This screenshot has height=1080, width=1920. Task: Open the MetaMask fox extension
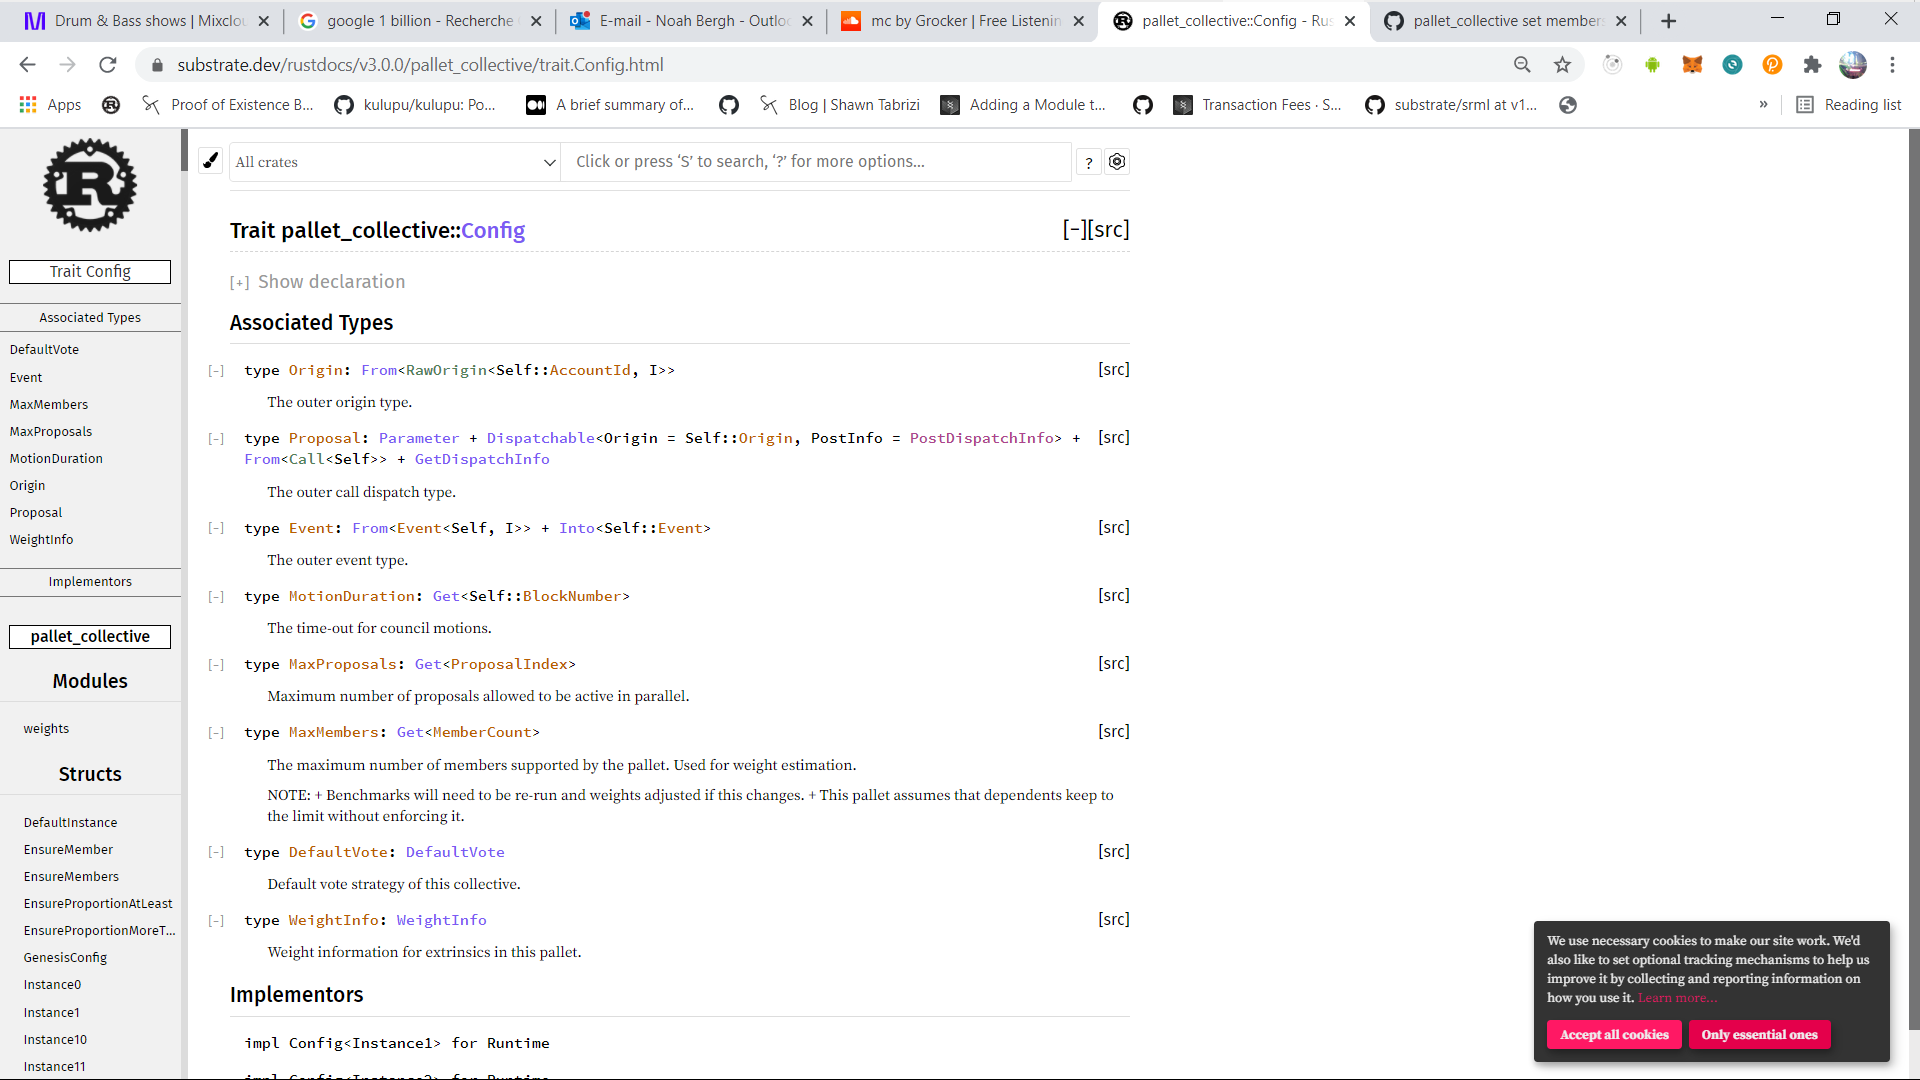pos(1692,65)
